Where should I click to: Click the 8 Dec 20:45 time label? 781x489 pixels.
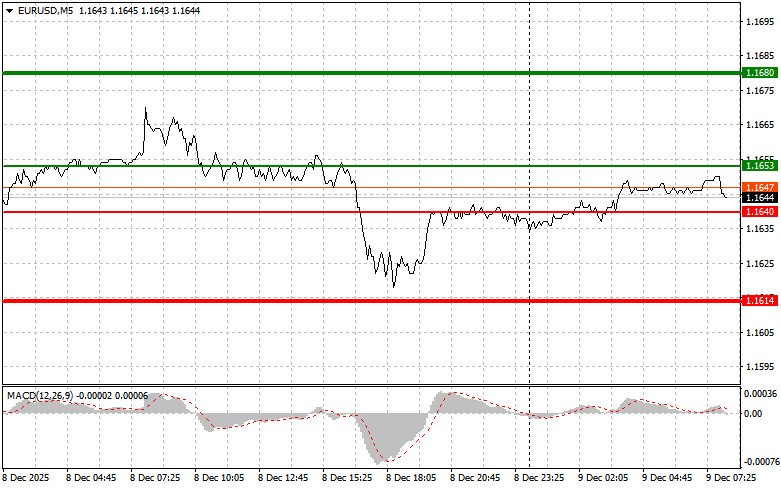[x=475, y=478]
